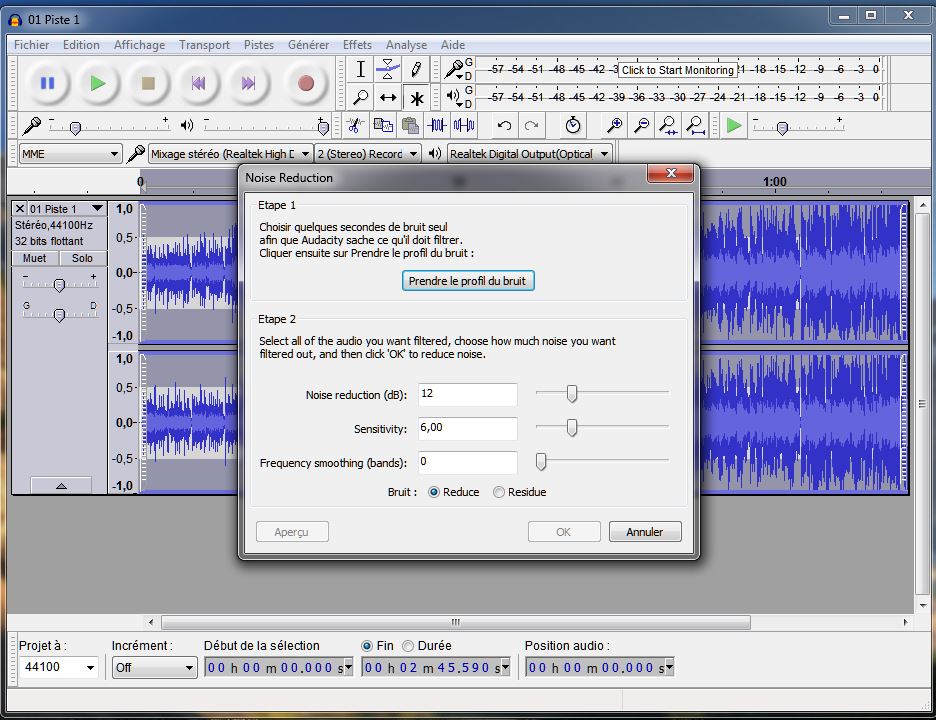This screenshot has height=720, width=936.
Task: Activate the Multi-tool asterisk icon
Action: click(x=416, y=98)
